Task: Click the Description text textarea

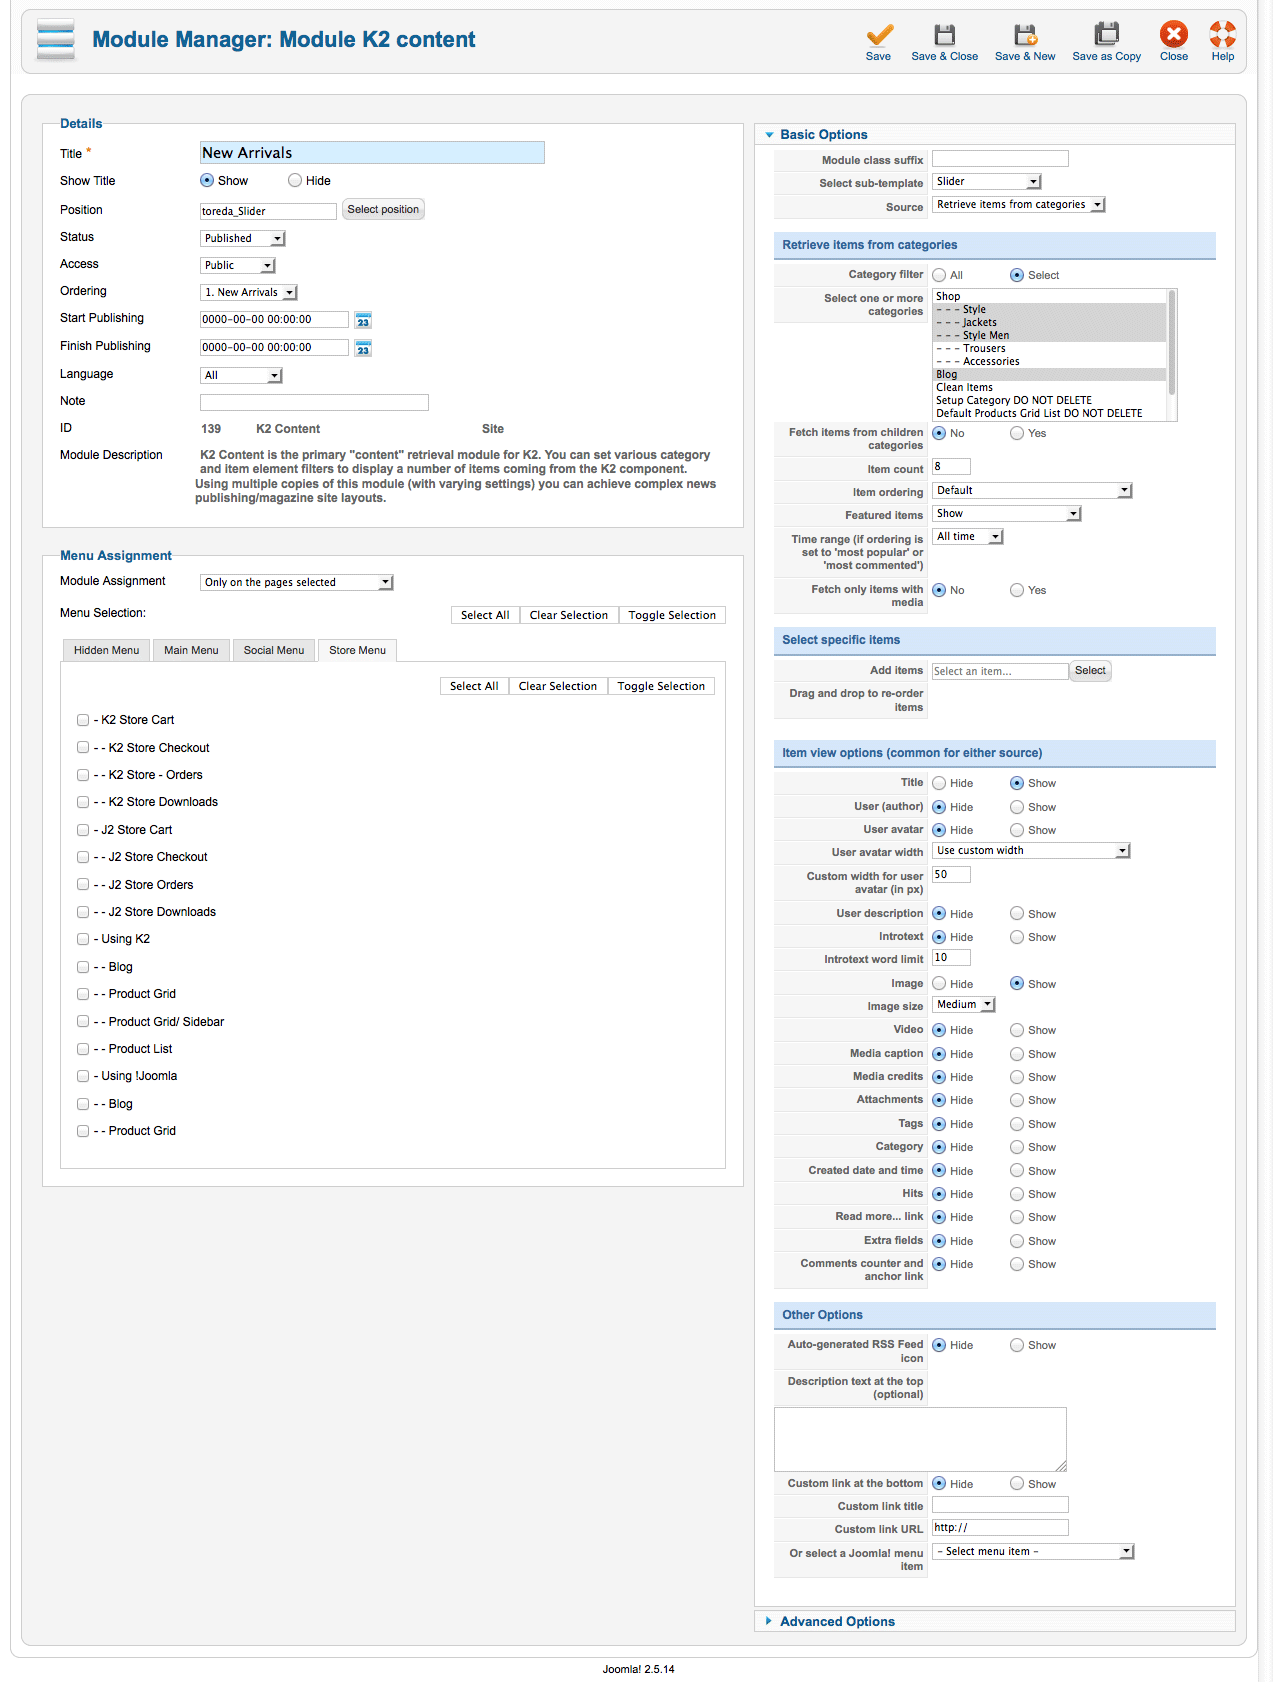Action: point(920,1440)
